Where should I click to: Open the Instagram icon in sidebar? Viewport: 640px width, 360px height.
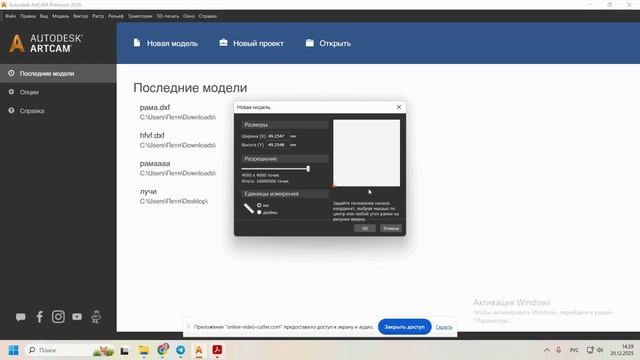point(58,317)
